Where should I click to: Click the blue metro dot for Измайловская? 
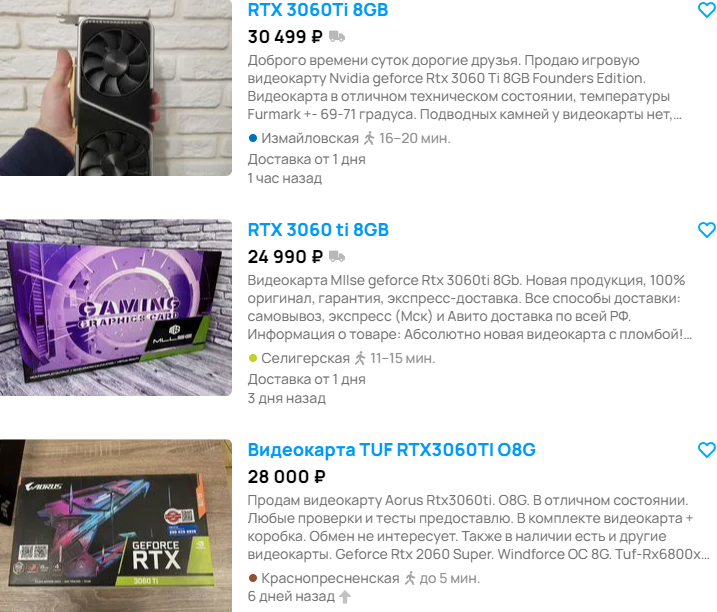252,138
